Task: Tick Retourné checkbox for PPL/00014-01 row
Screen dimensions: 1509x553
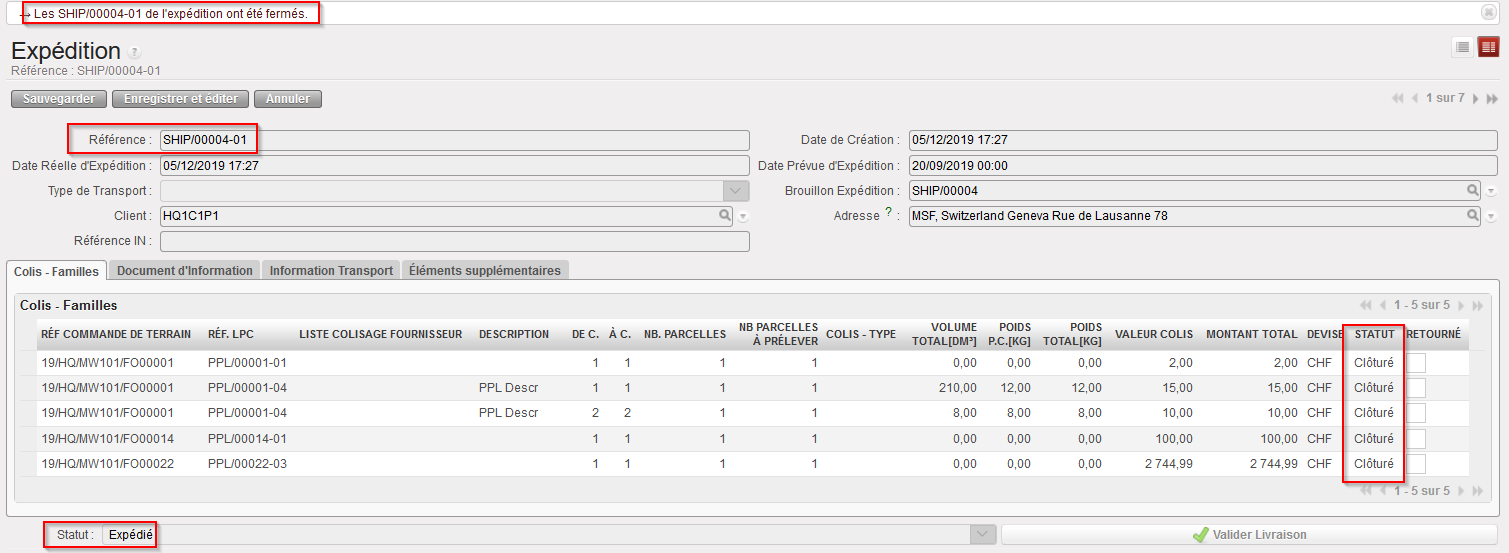Action: tap(1415, 439)
